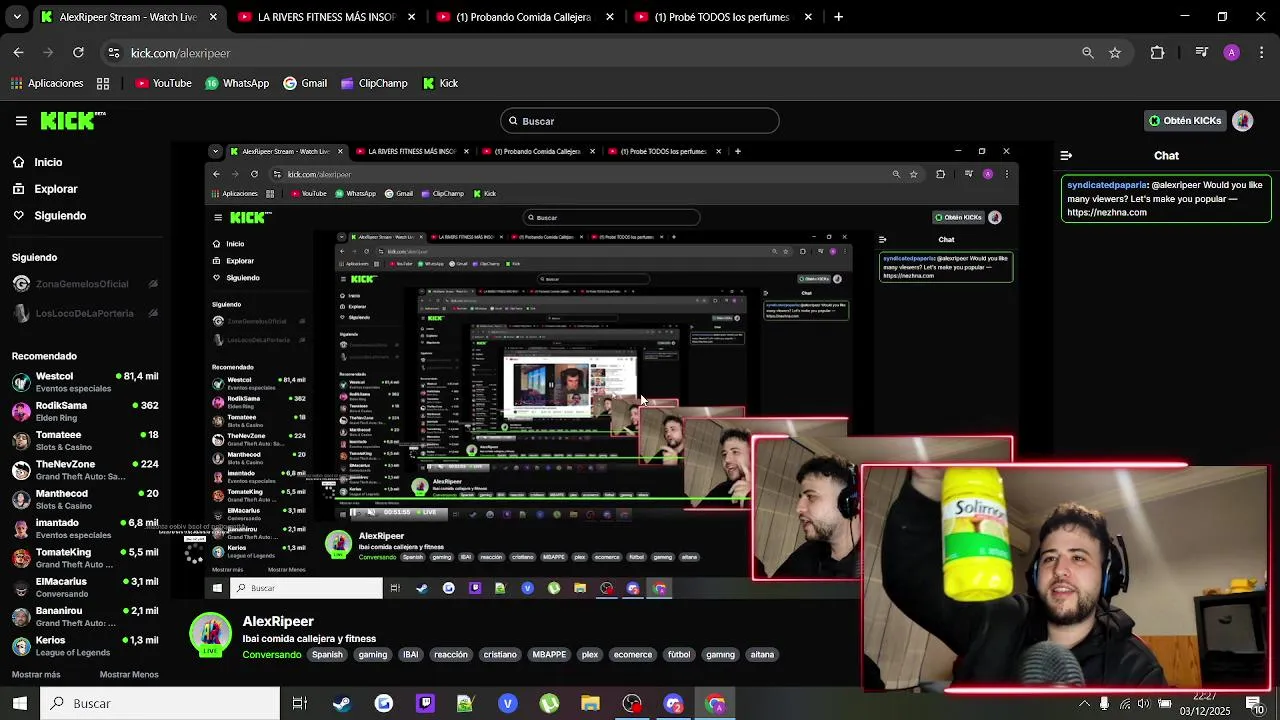Open Logitech G HUB from the taskbar
The height and width of the screenshot is (720, 1280).
click(383, 703)
